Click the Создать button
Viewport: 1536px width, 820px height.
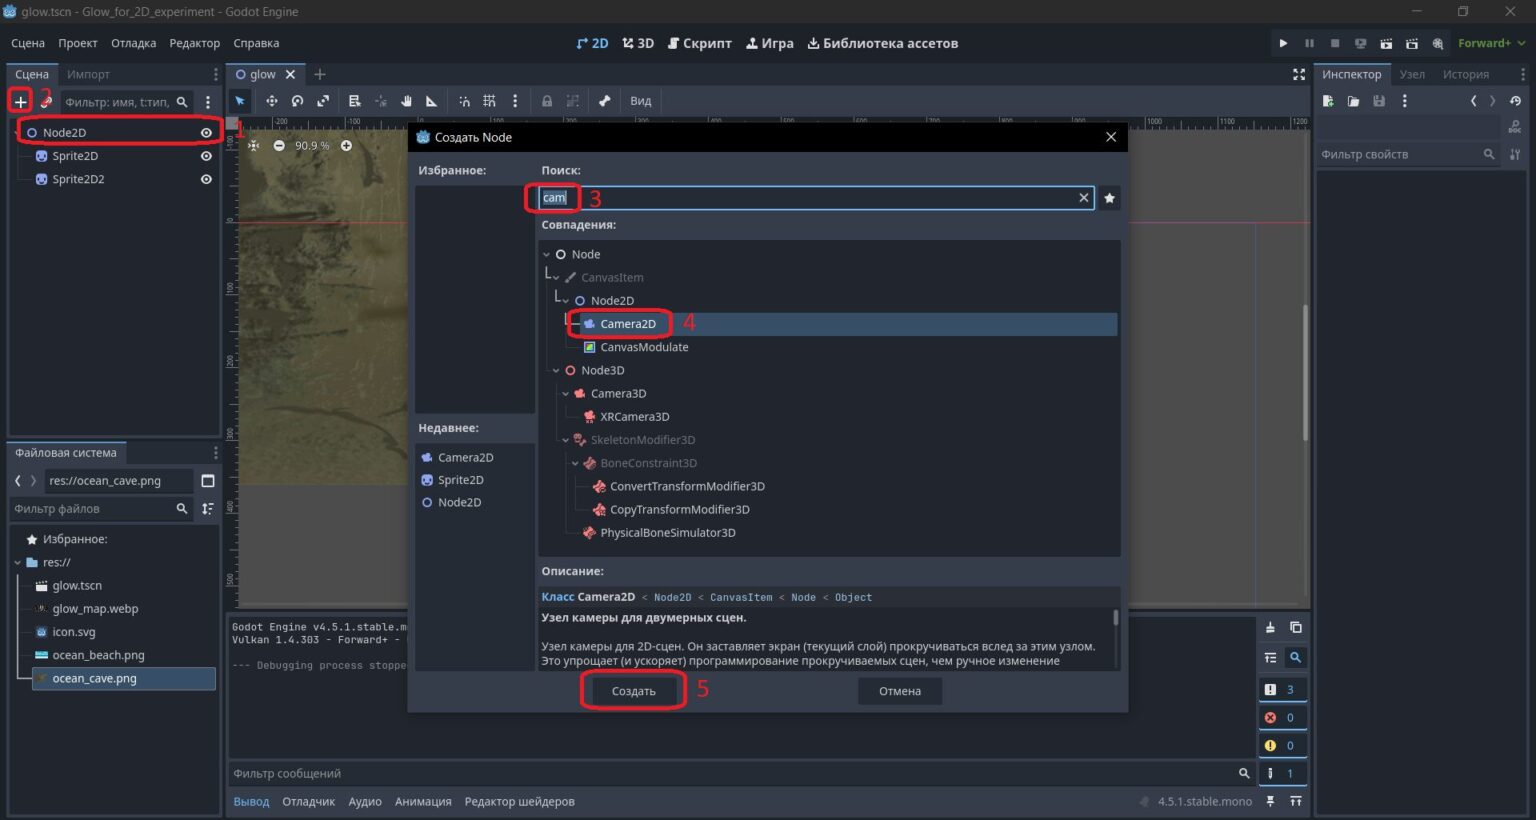click(x=633, y=691)
